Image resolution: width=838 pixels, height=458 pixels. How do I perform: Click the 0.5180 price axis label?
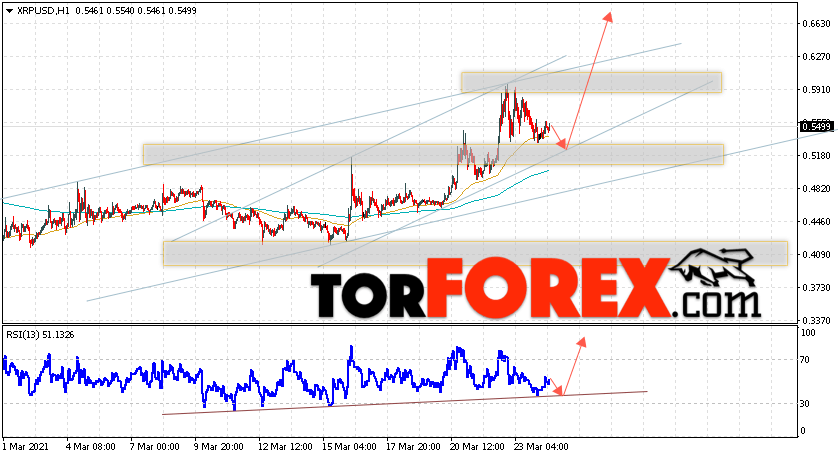[817, 156]
